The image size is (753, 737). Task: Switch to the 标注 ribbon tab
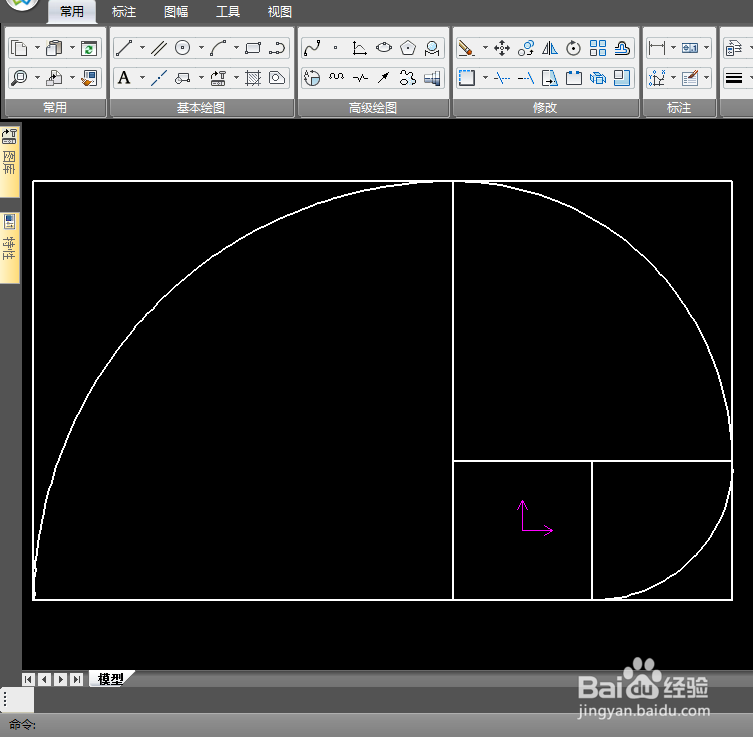point(124,12)
